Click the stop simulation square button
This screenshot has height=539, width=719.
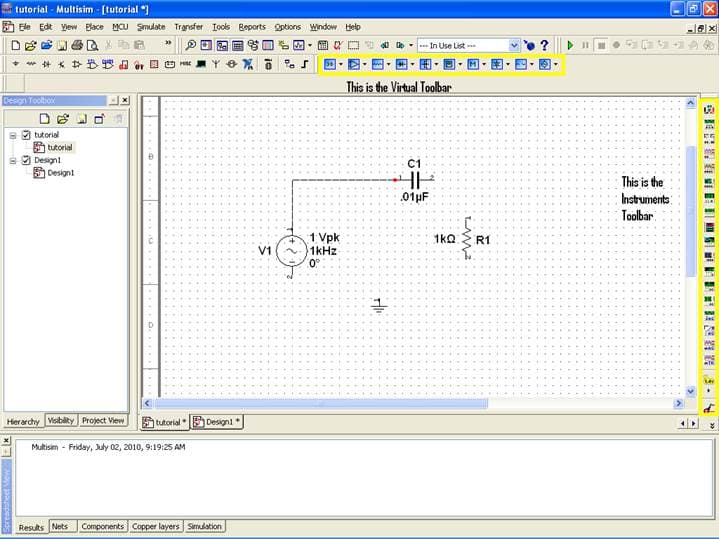(x=600, y=45)
